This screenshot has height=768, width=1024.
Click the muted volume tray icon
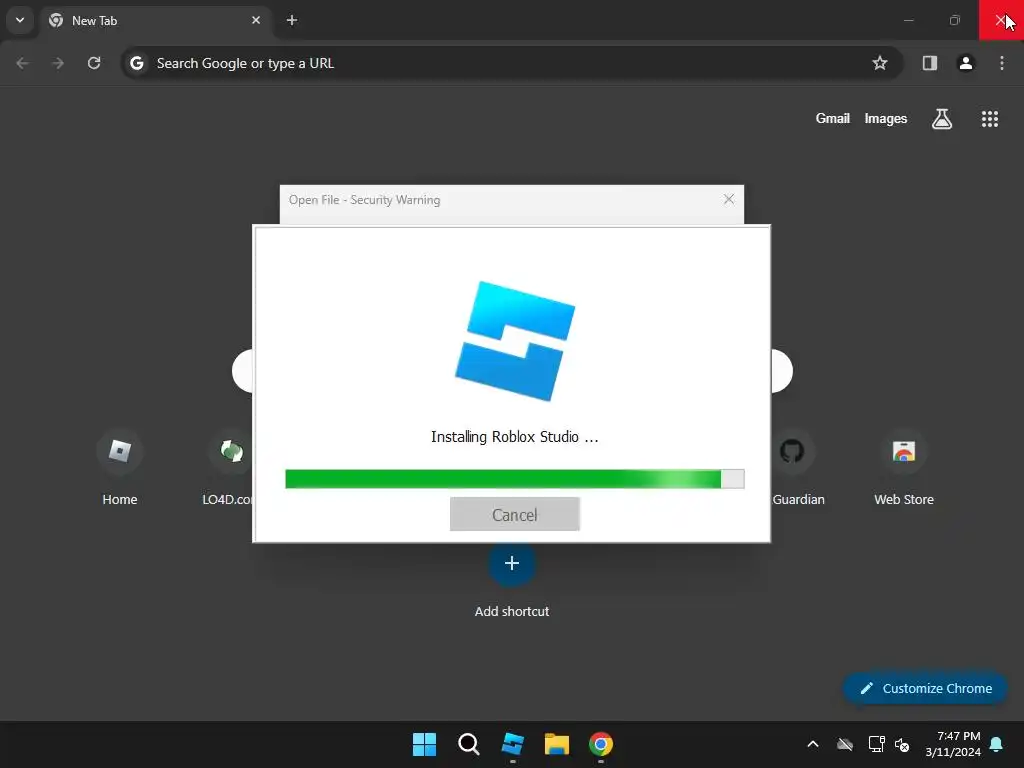(902, 744)
